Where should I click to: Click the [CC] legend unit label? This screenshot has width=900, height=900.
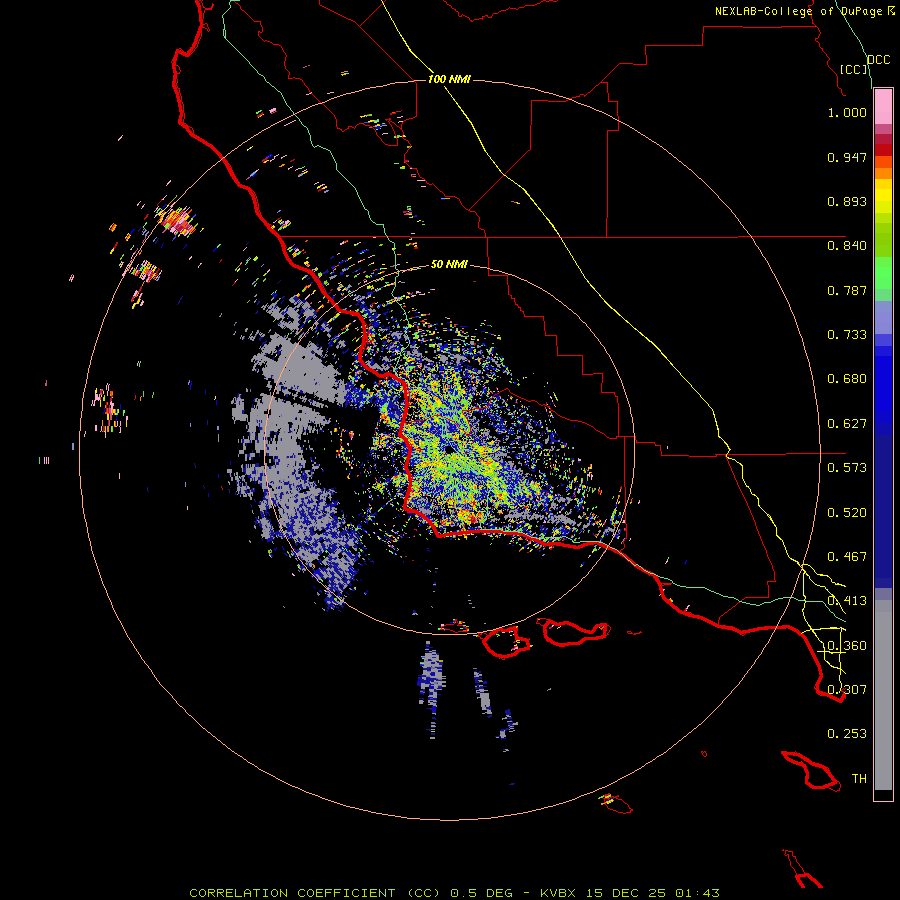854,69
